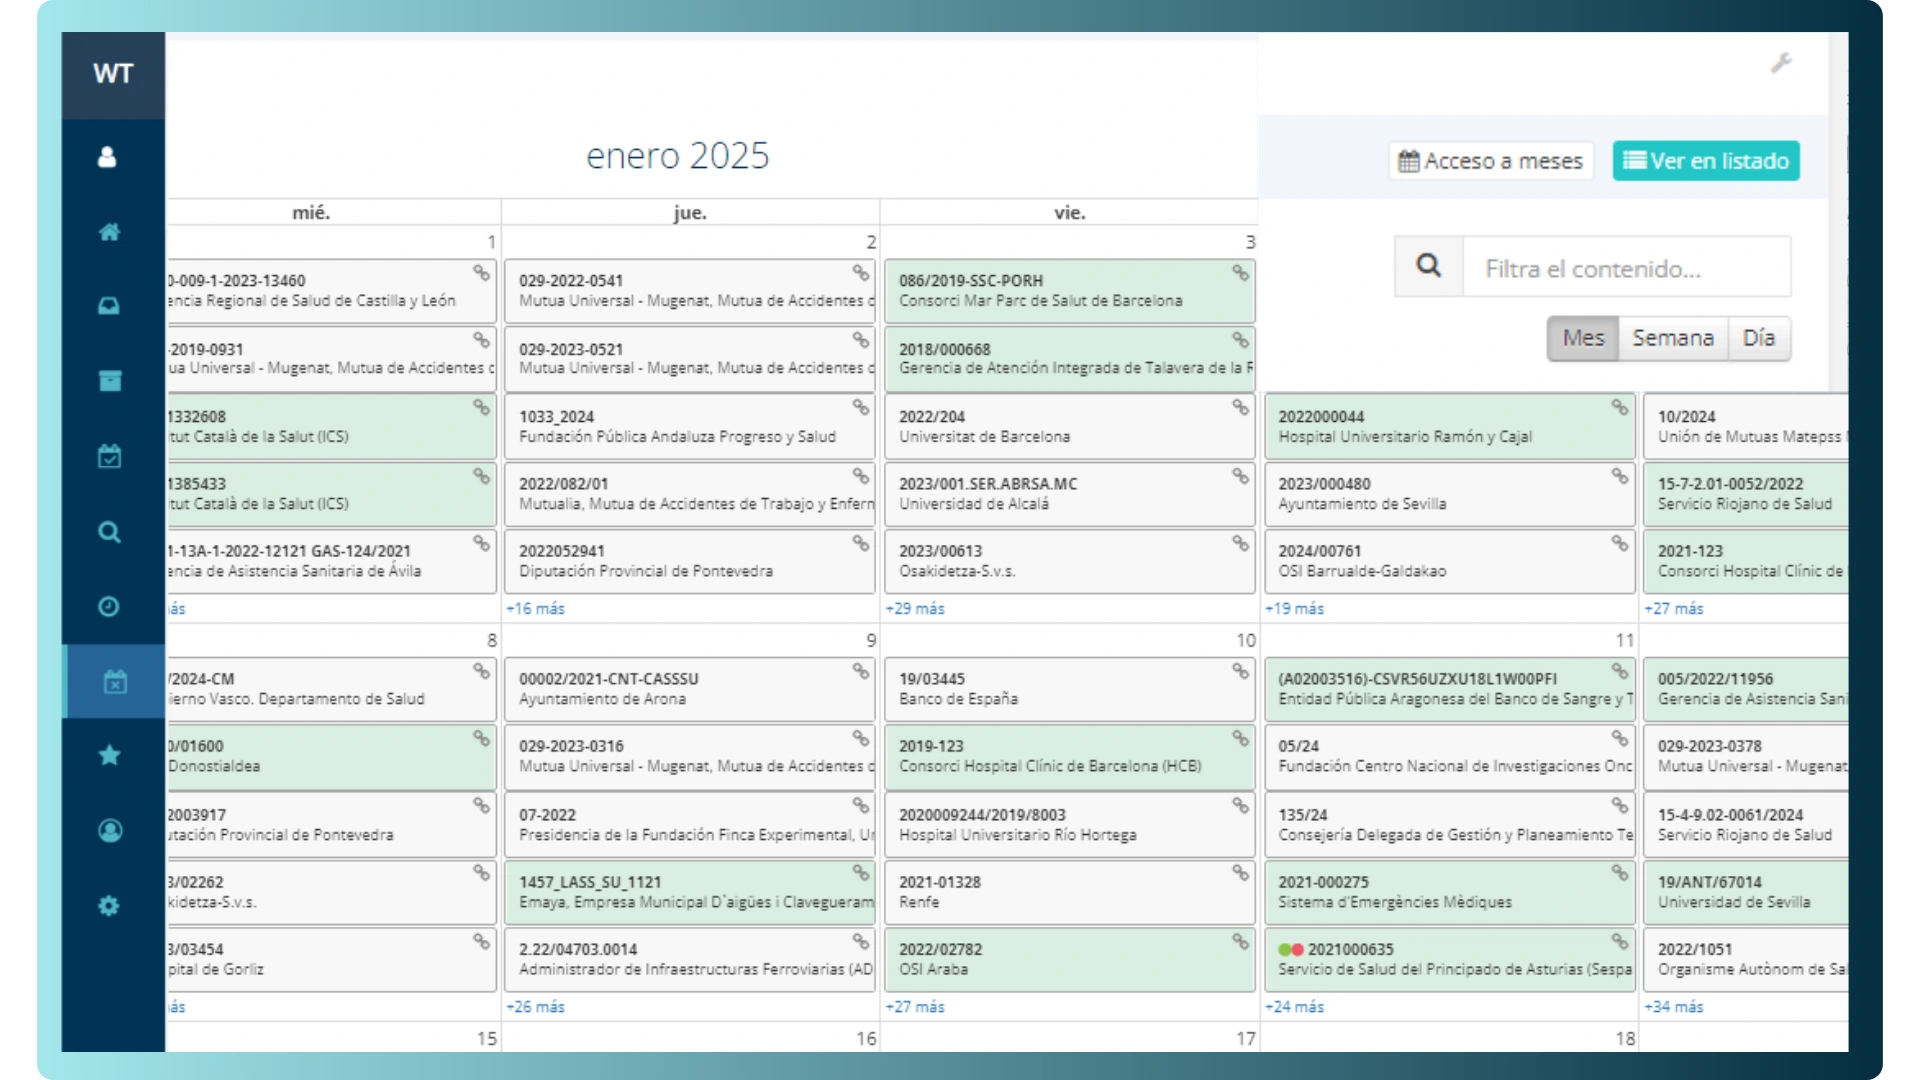The image size is (1920, 1080).
Task: Open search from the sidebar magnifier
Action: pos(109,532)
